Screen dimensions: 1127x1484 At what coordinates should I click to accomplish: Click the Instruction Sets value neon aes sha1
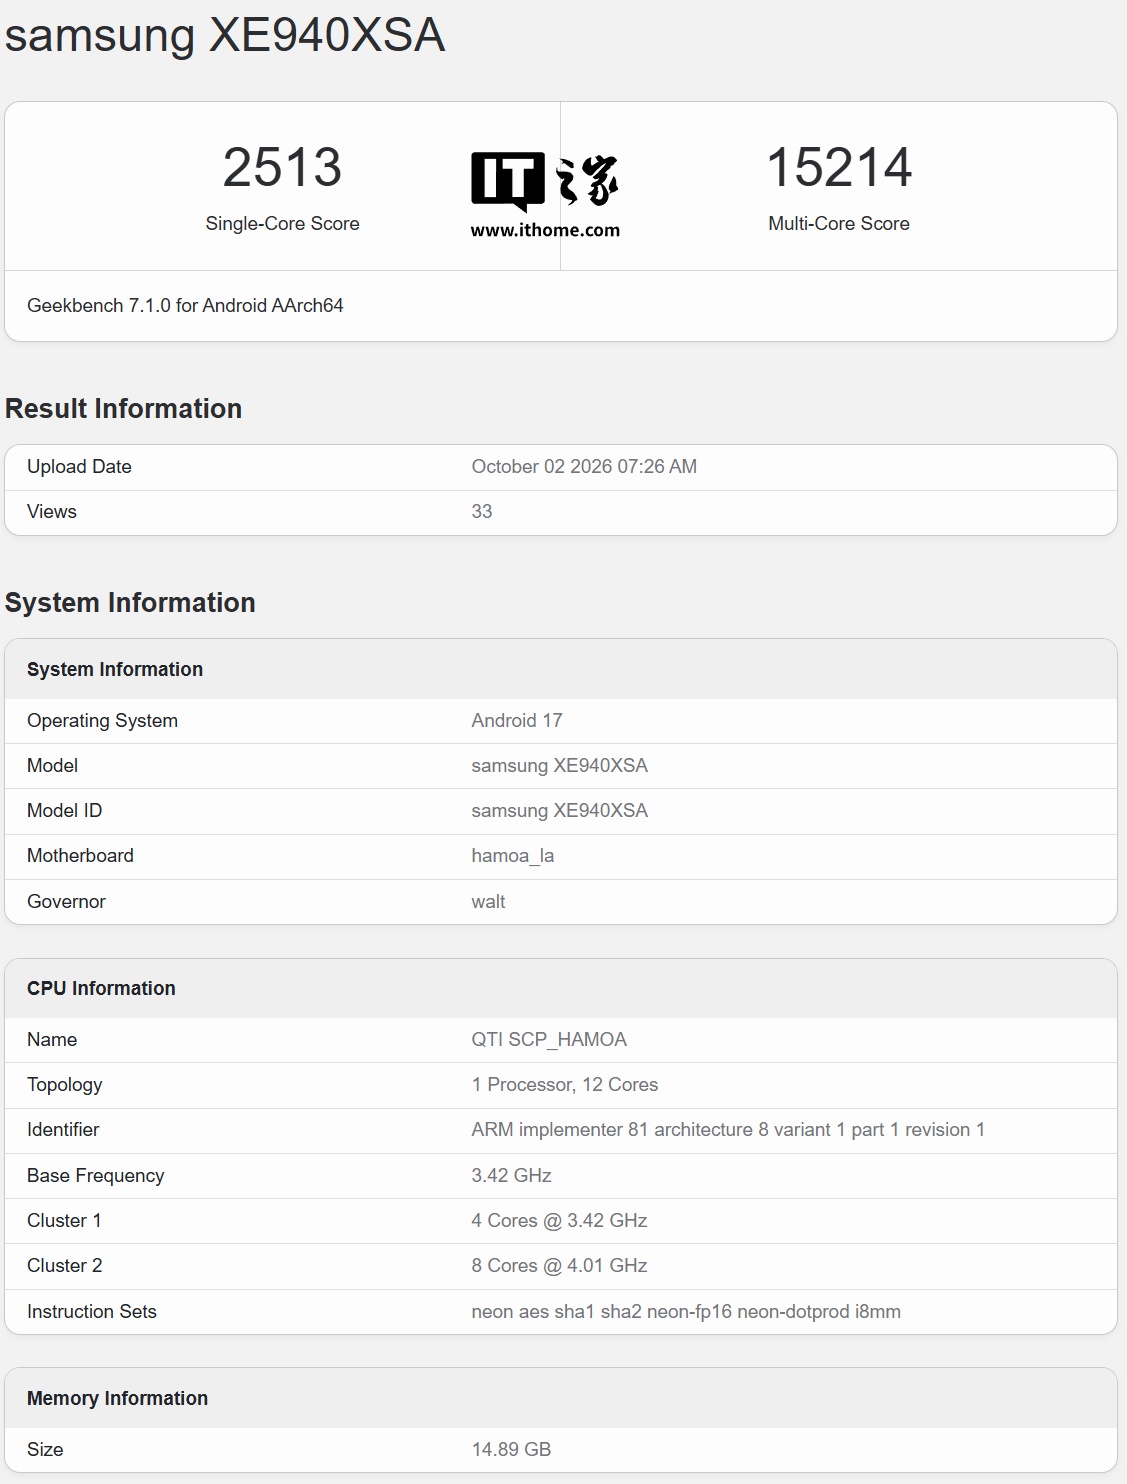(x=686, y=1312)
